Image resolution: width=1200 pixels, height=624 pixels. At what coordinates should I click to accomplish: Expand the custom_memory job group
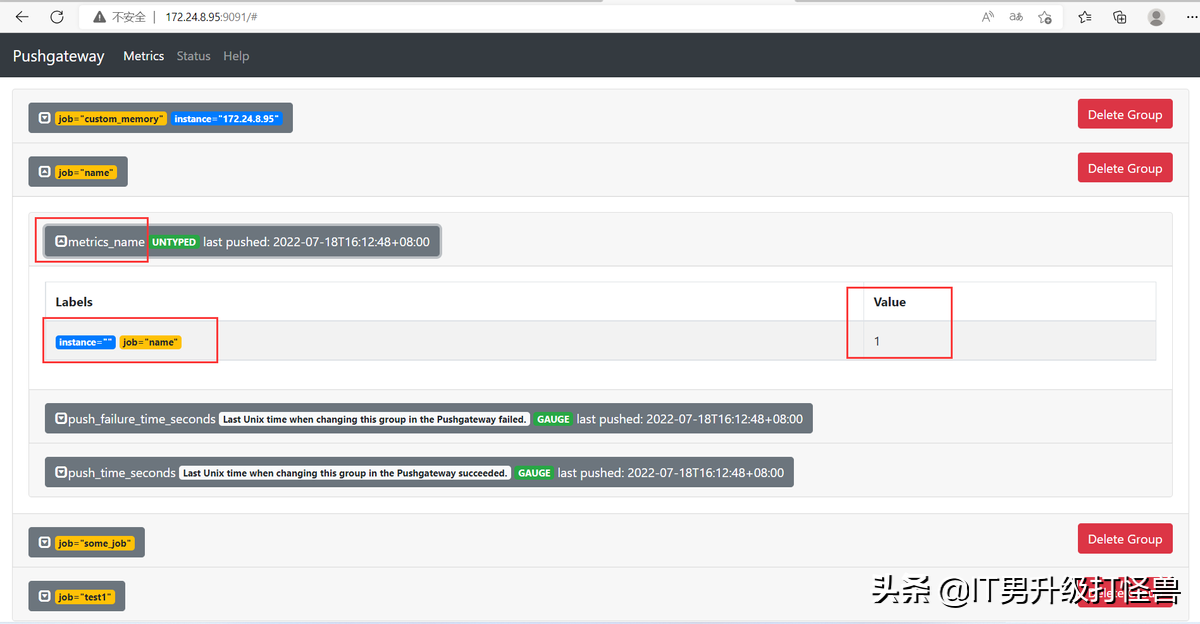[44, 118]
